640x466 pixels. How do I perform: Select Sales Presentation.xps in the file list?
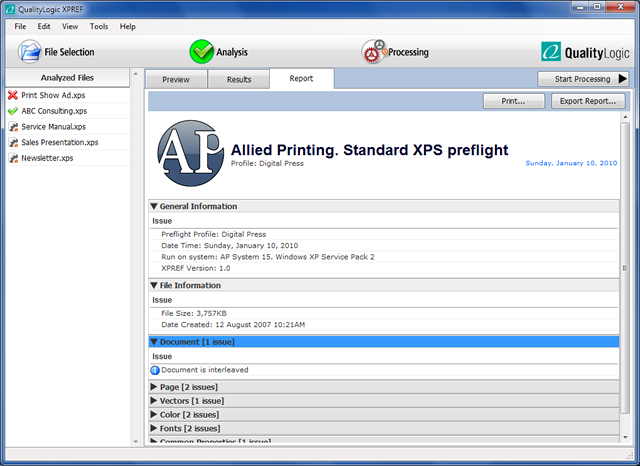click(x=60, y=142)
